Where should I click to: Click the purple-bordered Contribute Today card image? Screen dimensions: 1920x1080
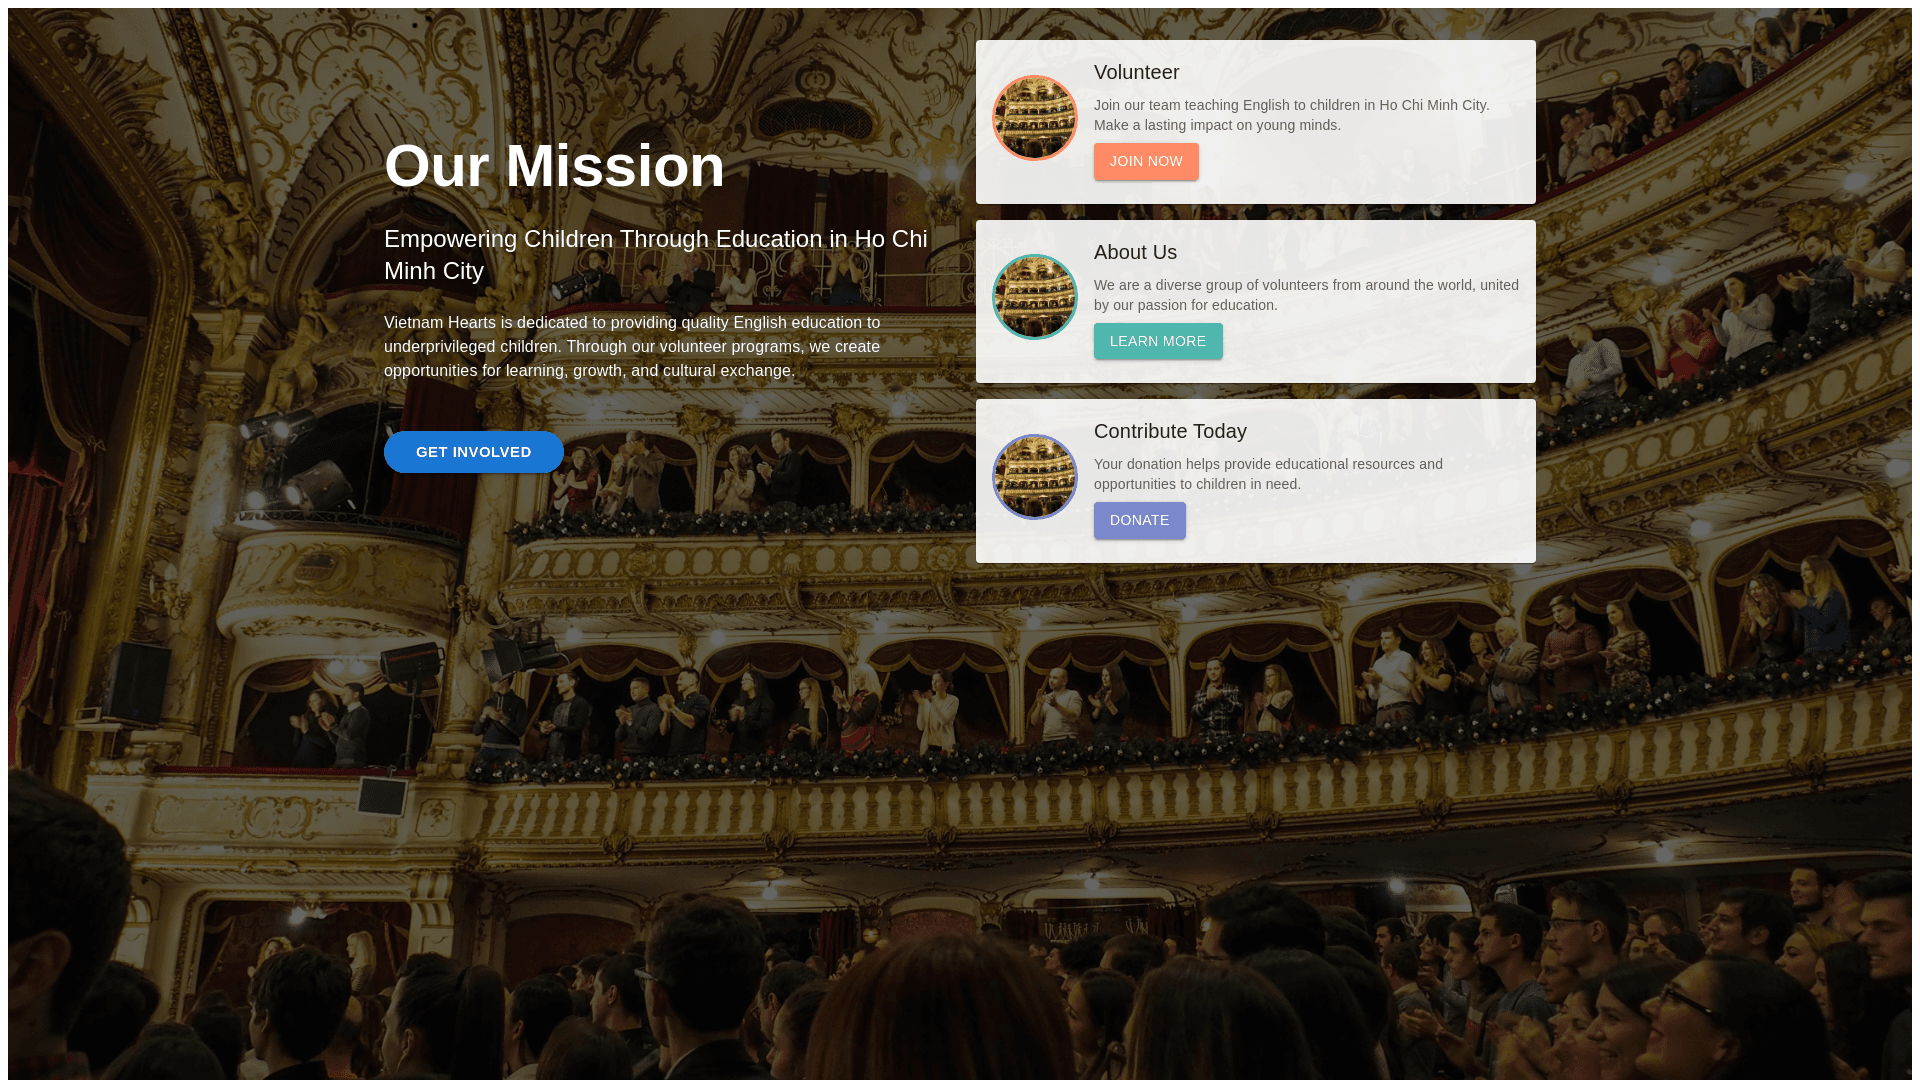pyautogui.click(x=1035, y=477)
